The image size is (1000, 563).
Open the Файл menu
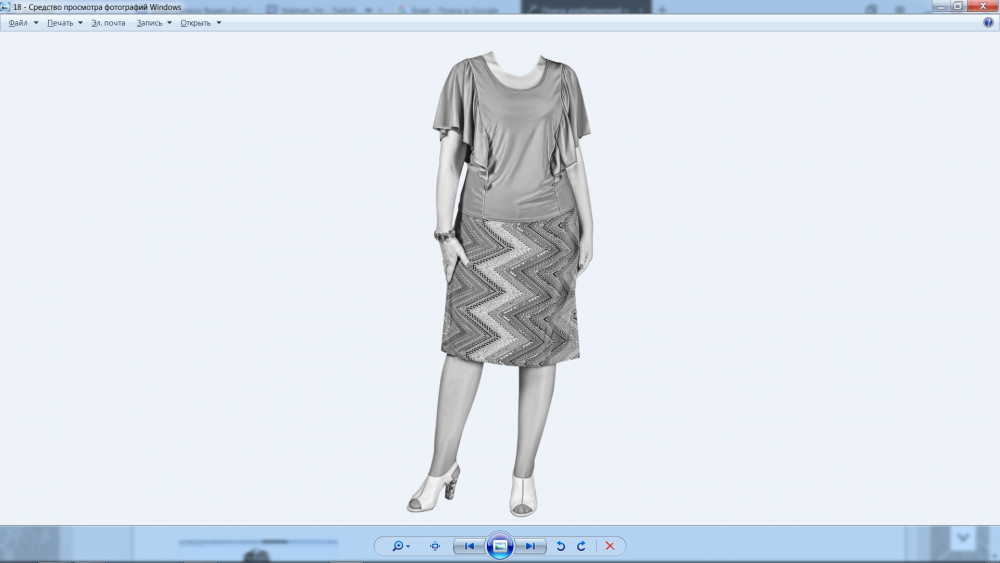23,23
